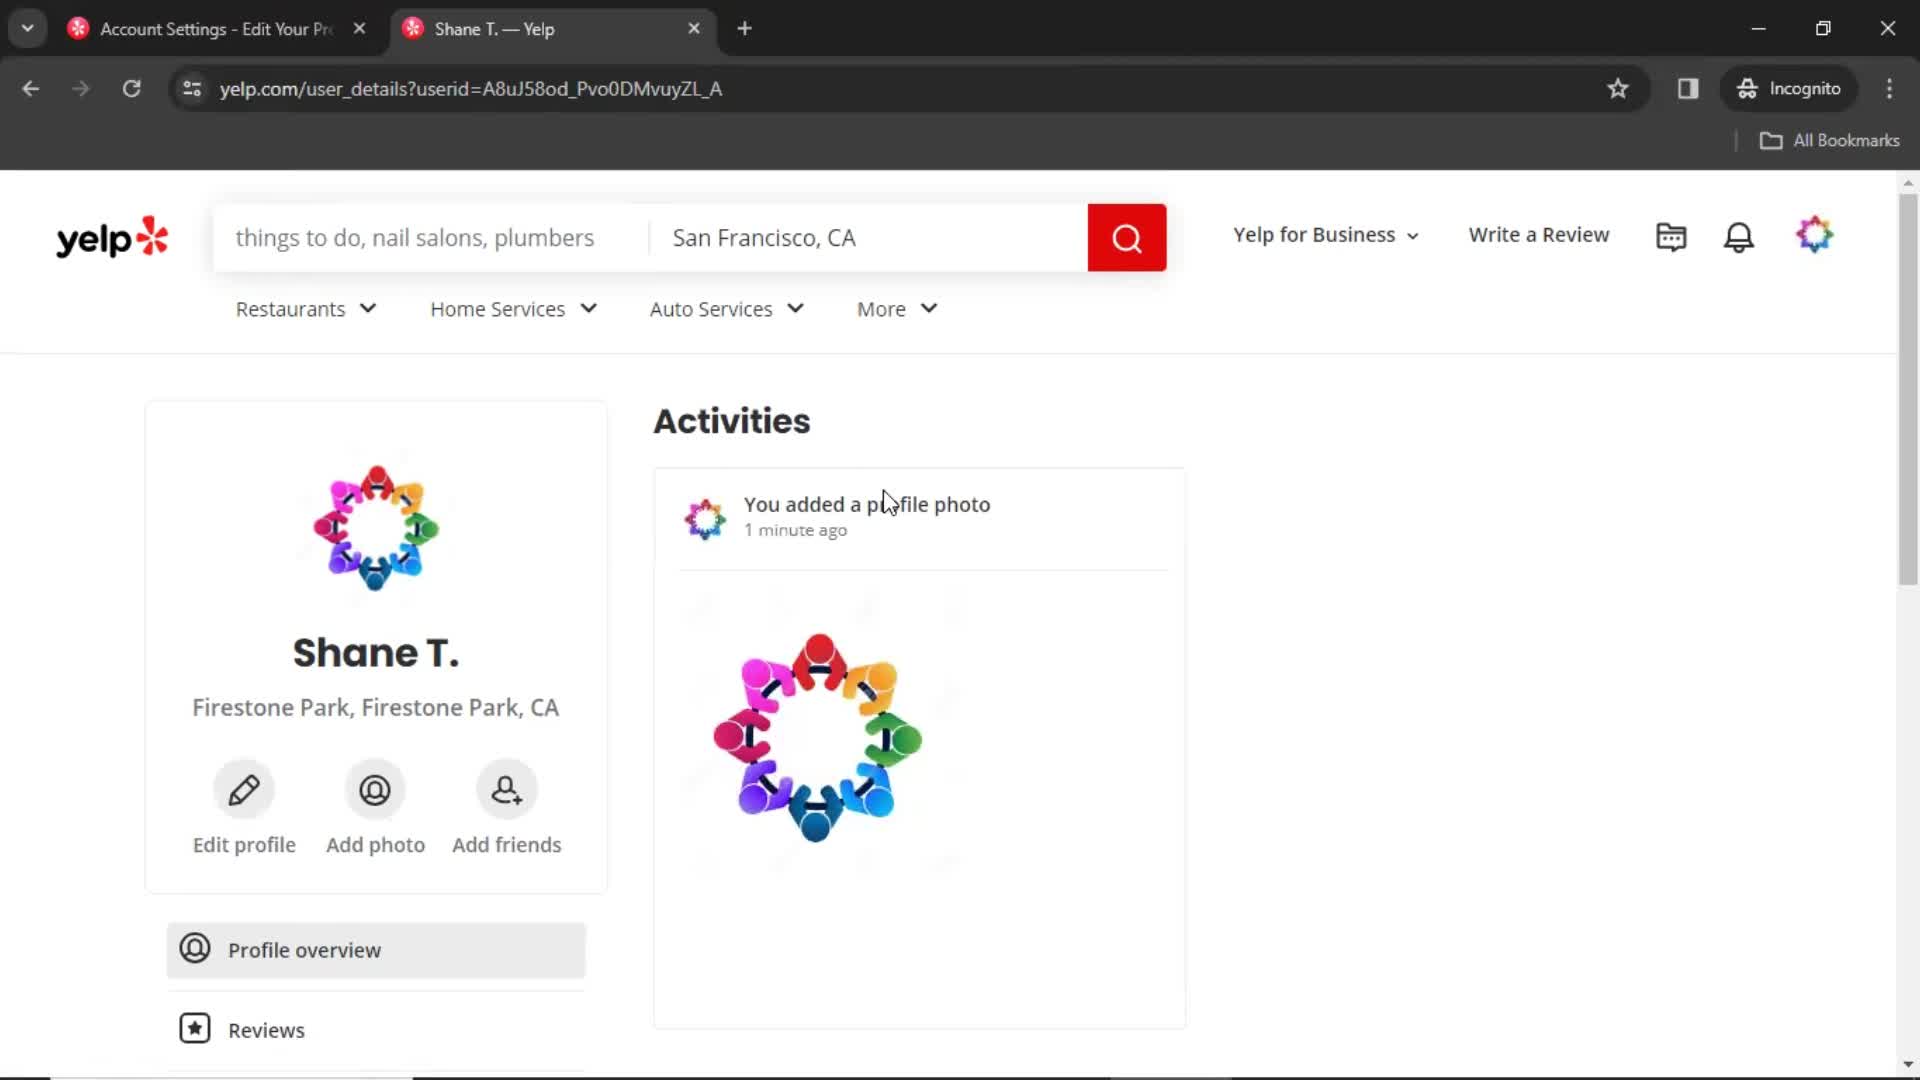Expand the Restaurants dropdown menu
Screen dimensions: 1920x1080
305,309
